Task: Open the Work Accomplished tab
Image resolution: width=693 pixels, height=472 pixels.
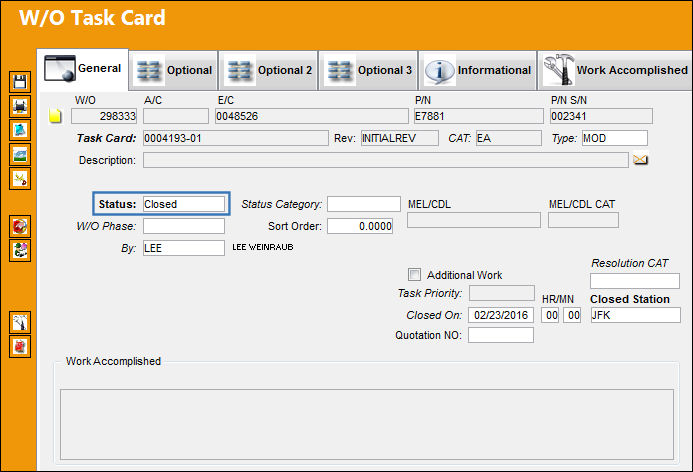Action: tap(615, 70)
